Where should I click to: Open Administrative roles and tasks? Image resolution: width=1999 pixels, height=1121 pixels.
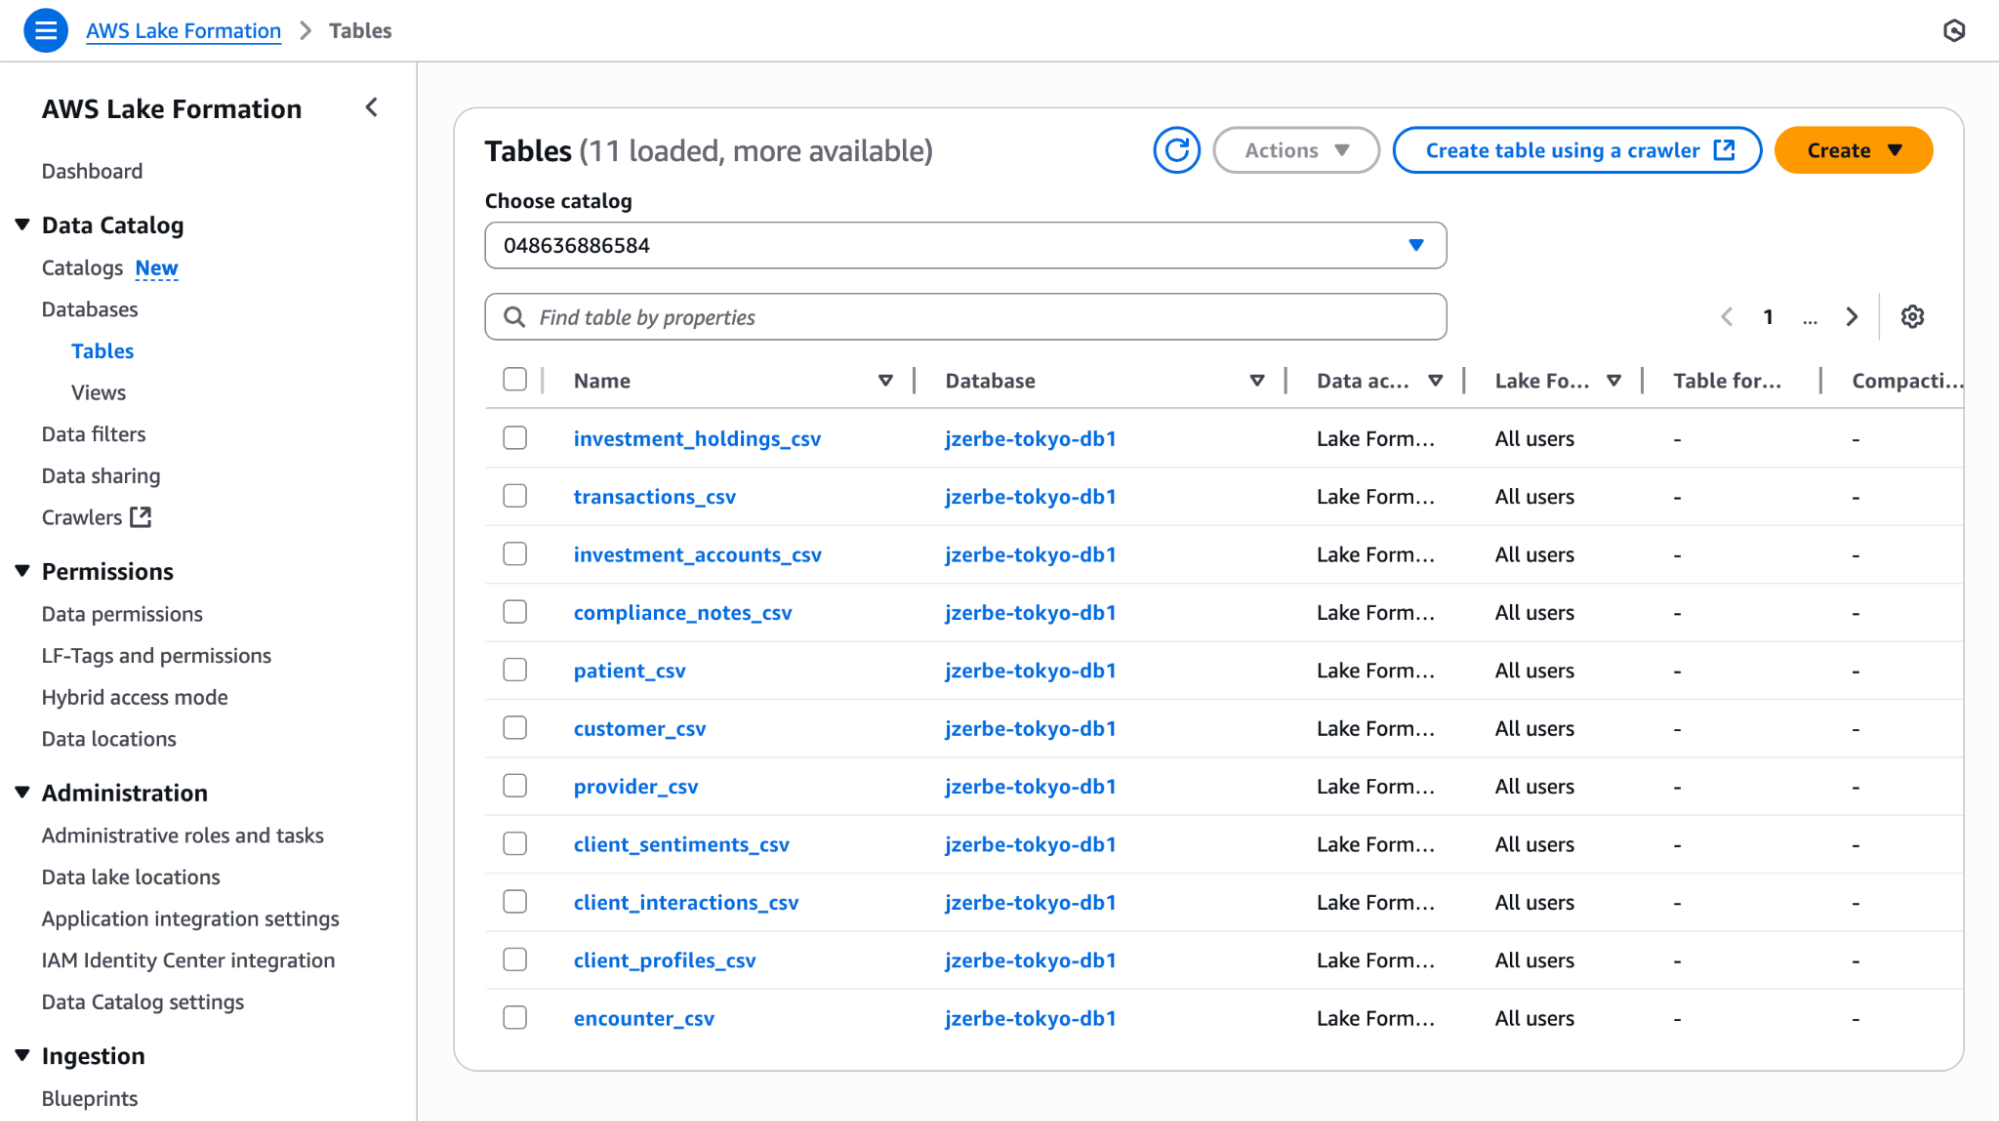[182, 835]
